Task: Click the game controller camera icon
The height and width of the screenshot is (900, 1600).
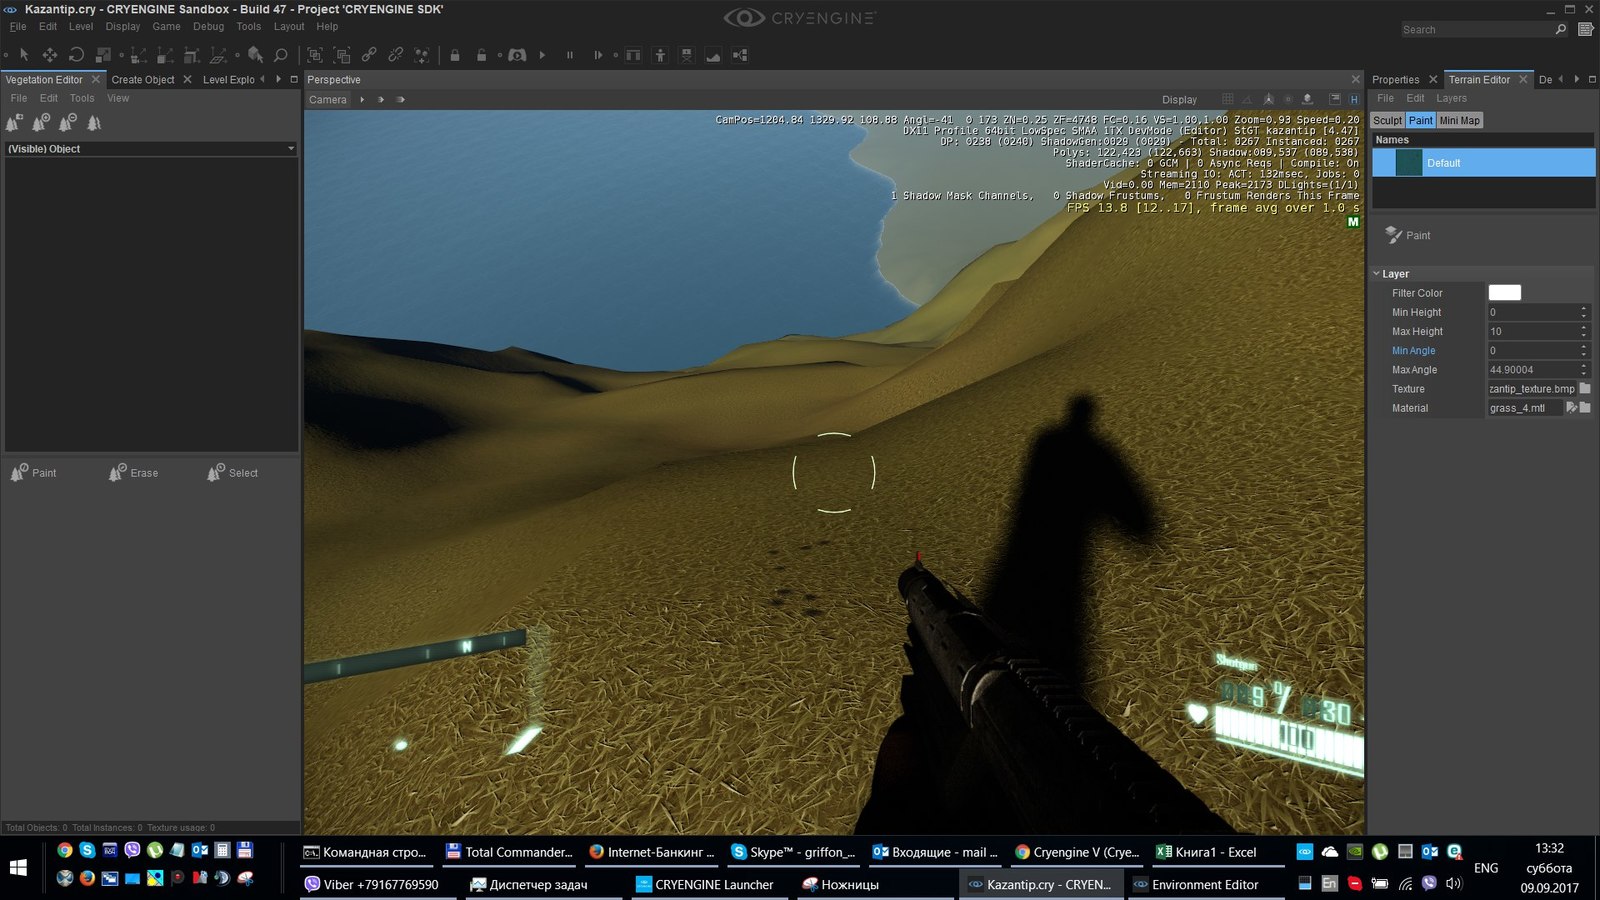Action: coord(517,55)
